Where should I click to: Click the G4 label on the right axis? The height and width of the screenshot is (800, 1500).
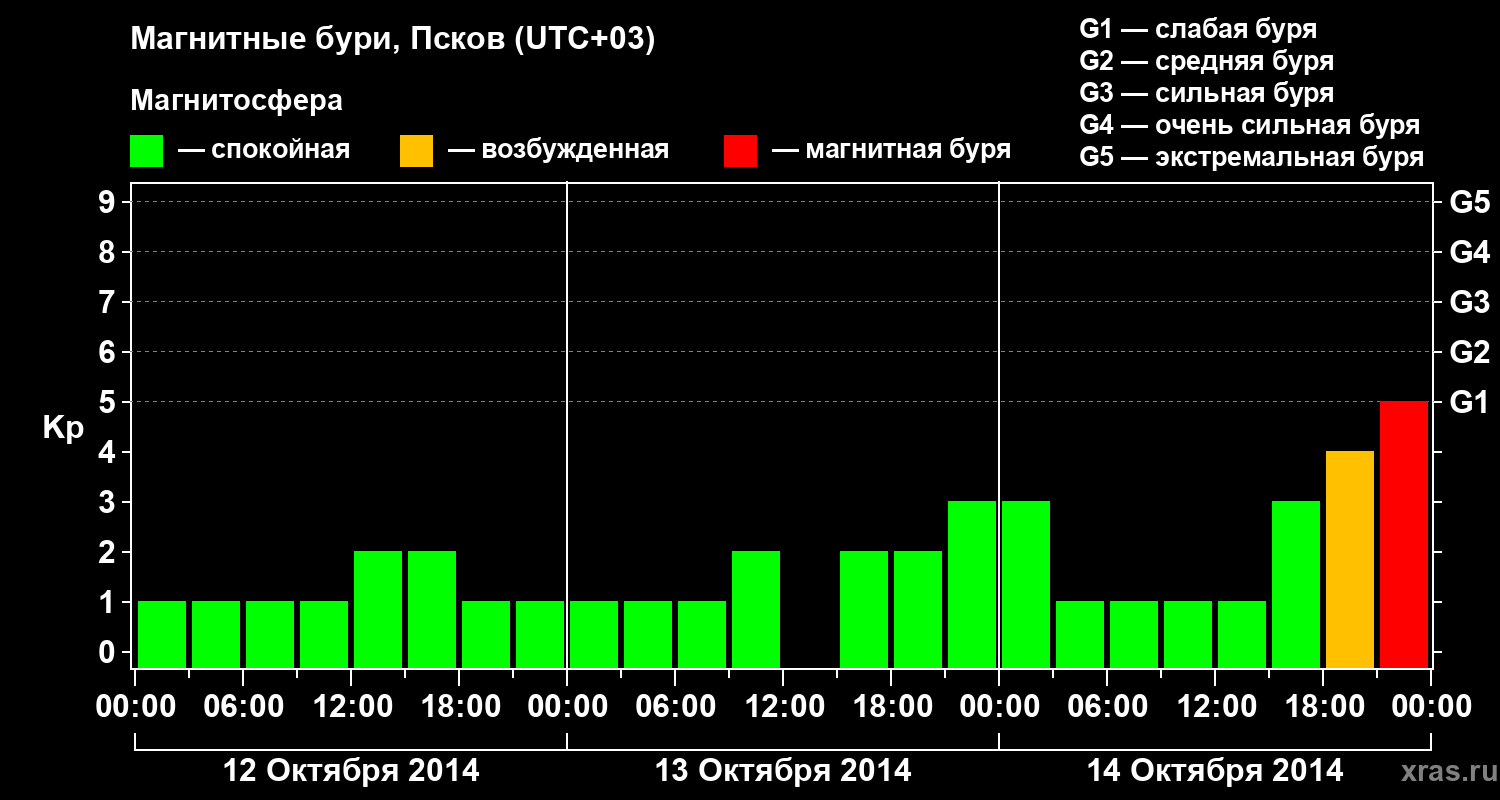[x=1469, y=253]
